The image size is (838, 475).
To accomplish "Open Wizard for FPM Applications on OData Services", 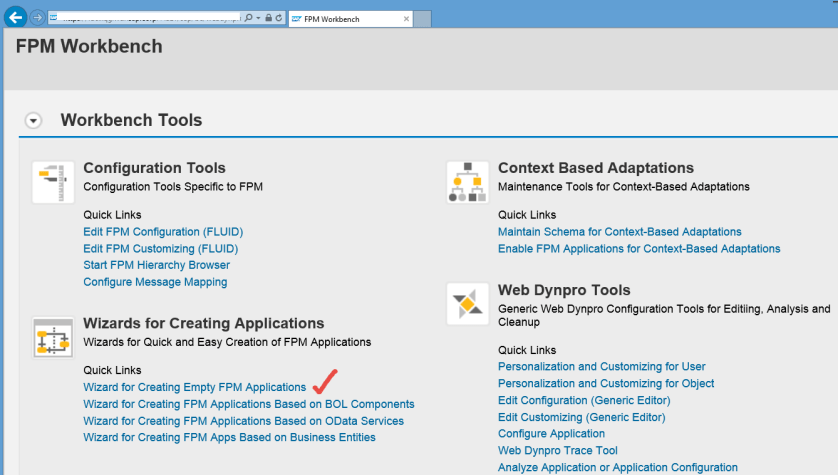I will 243,421.
